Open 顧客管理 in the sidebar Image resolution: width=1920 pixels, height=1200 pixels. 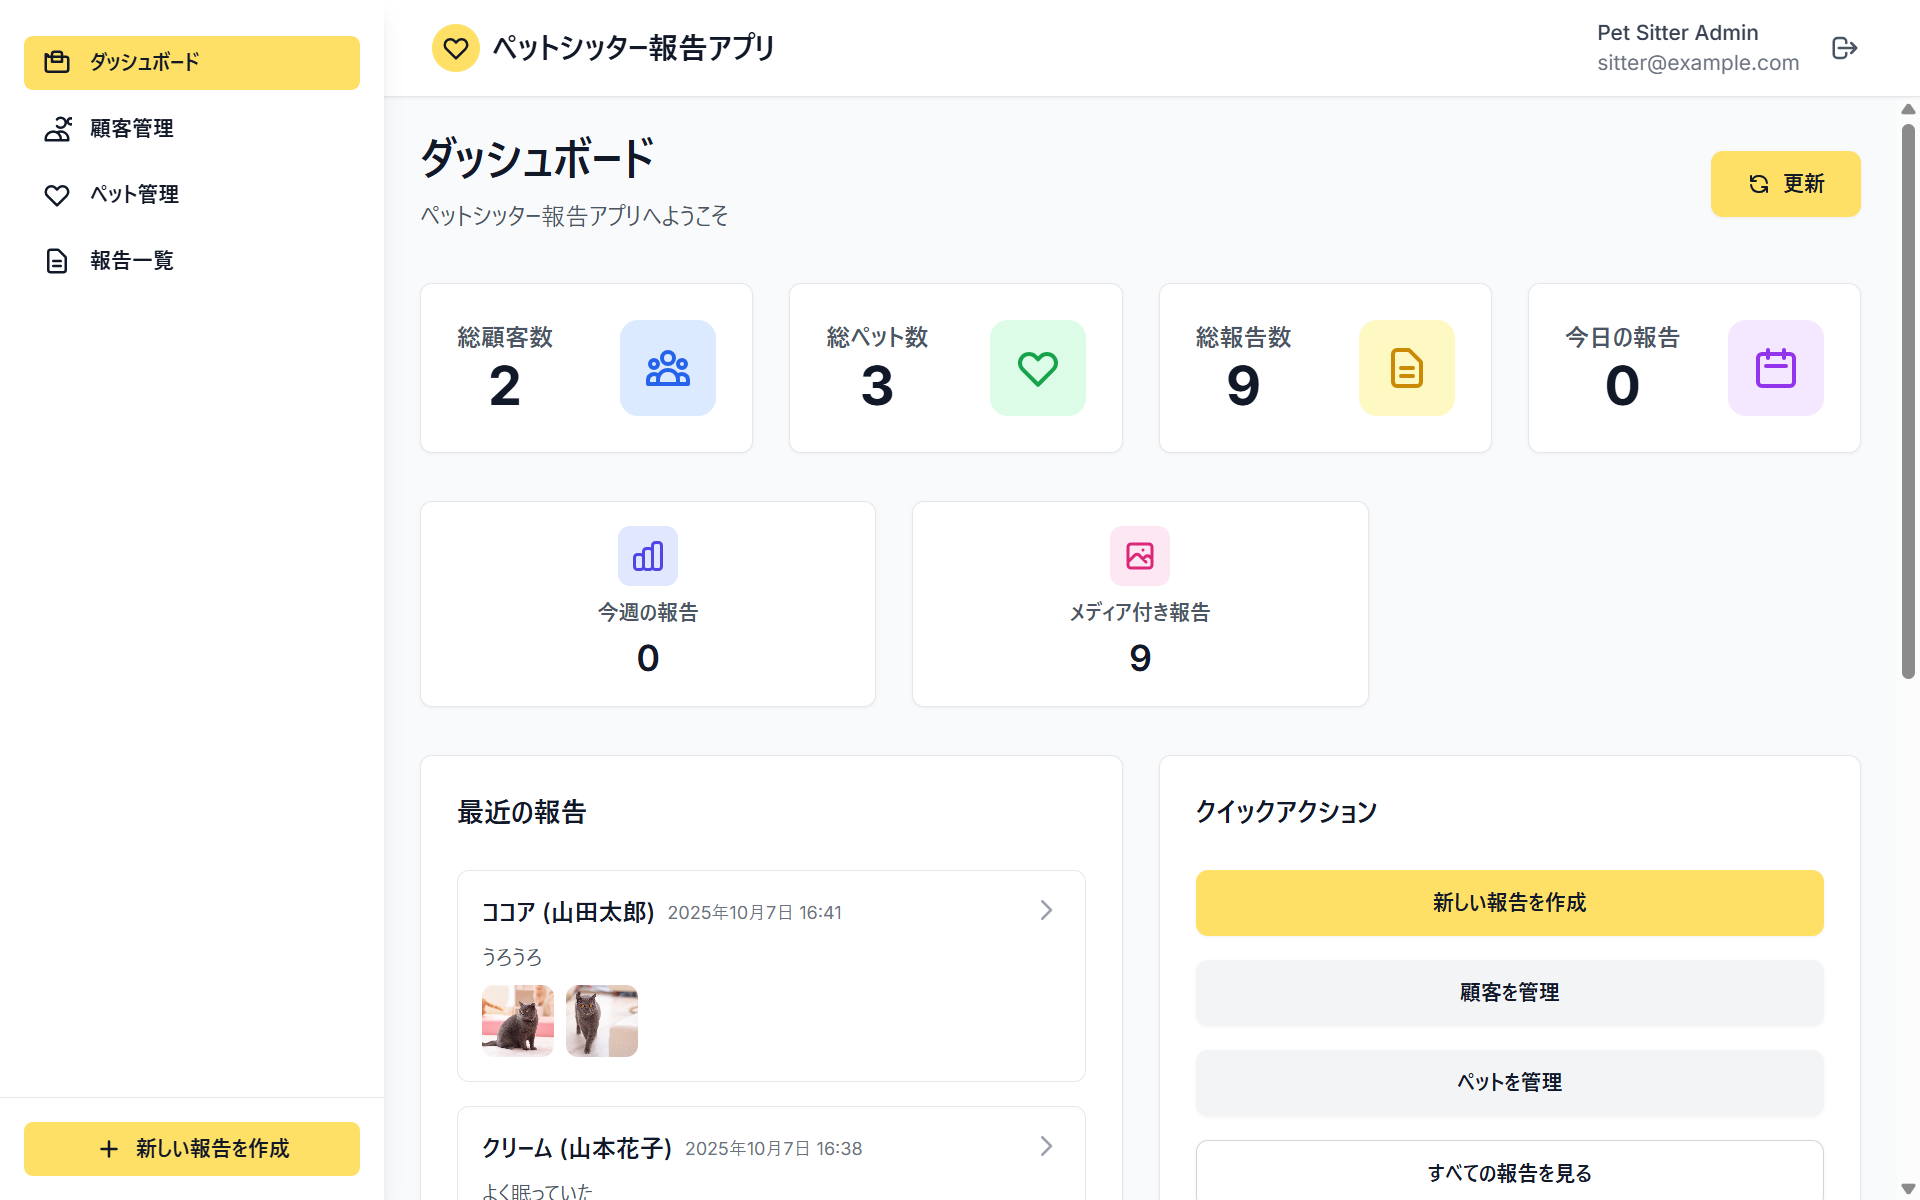tap(132, 128)
